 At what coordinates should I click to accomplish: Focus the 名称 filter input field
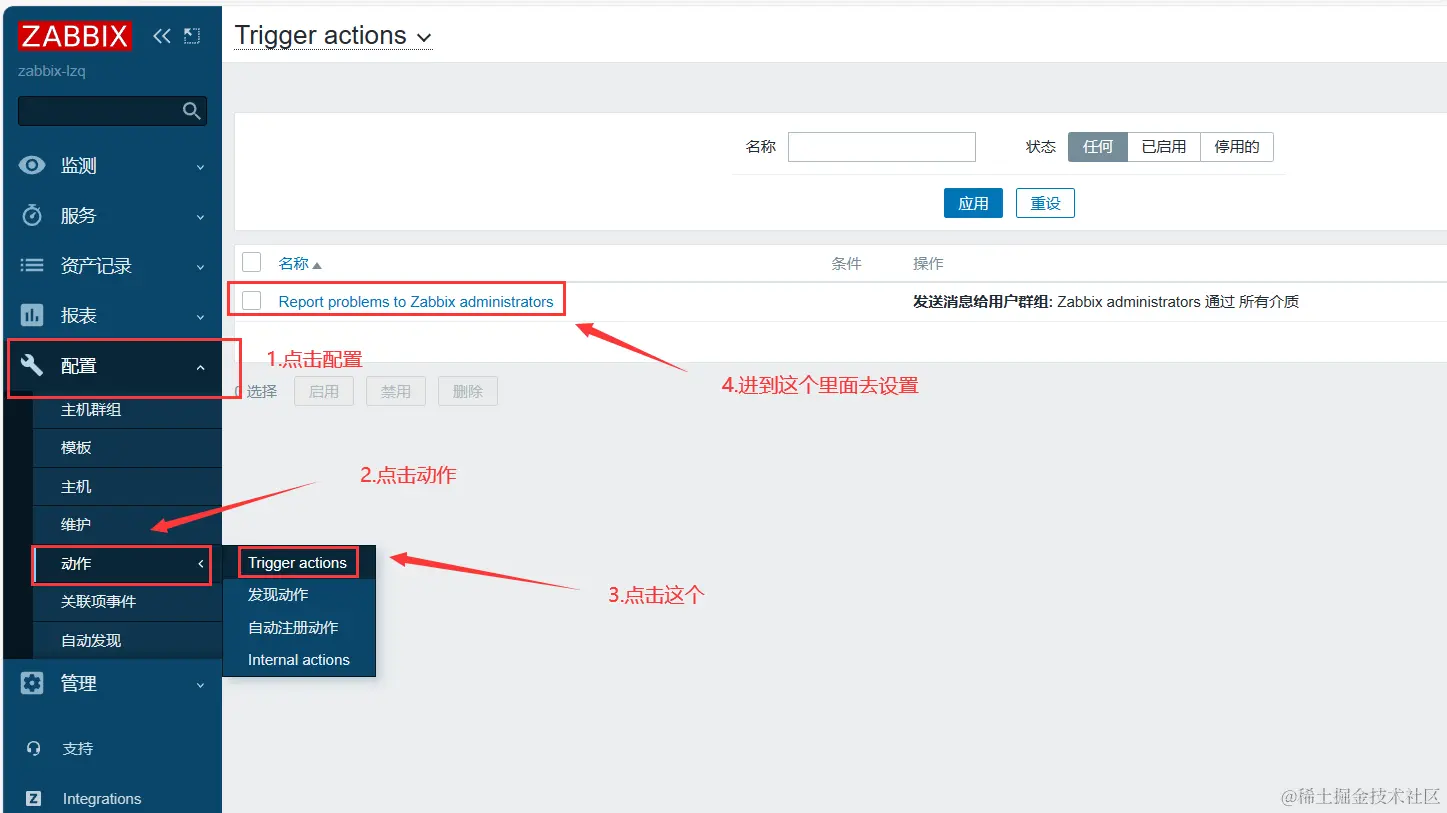point(882,147)
